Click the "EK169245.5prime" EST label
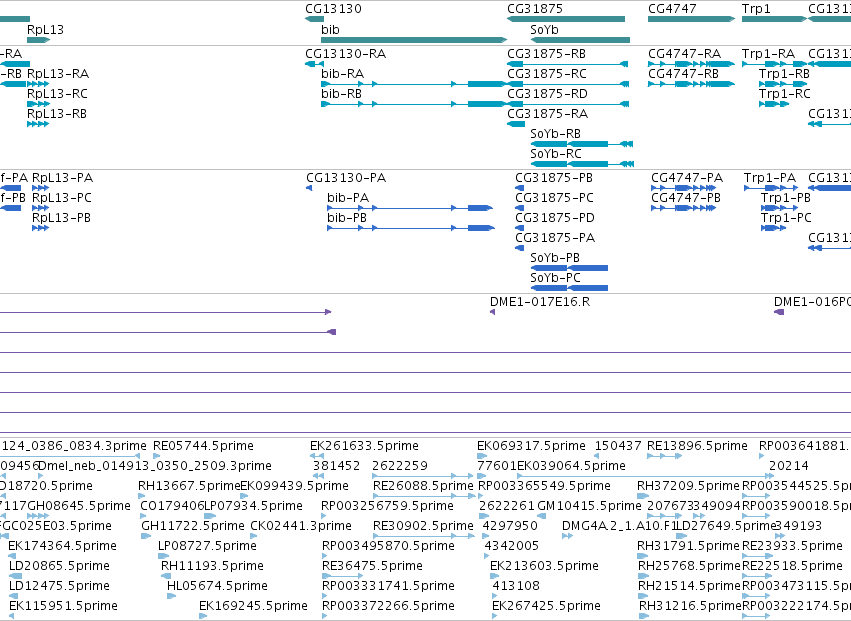The image size is (851, 621). 253,606
